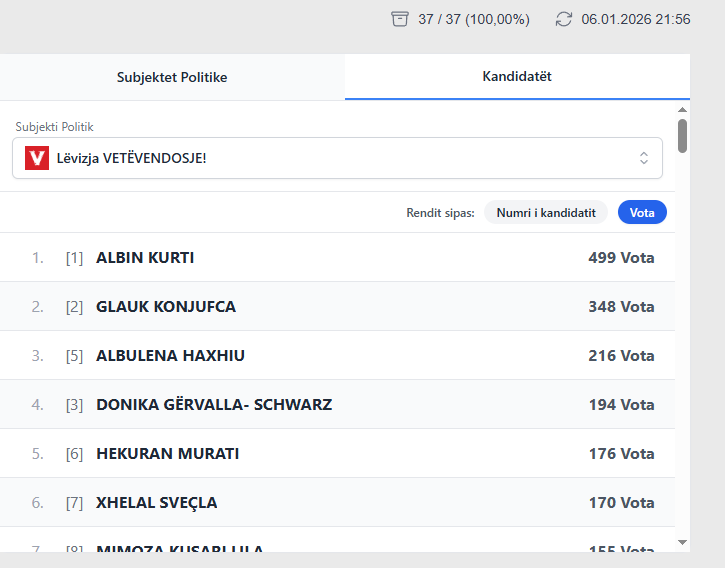Click the 06.01.2026 21:56 timestamp
The image size is (725, 568).
click(x=635, y=19)
